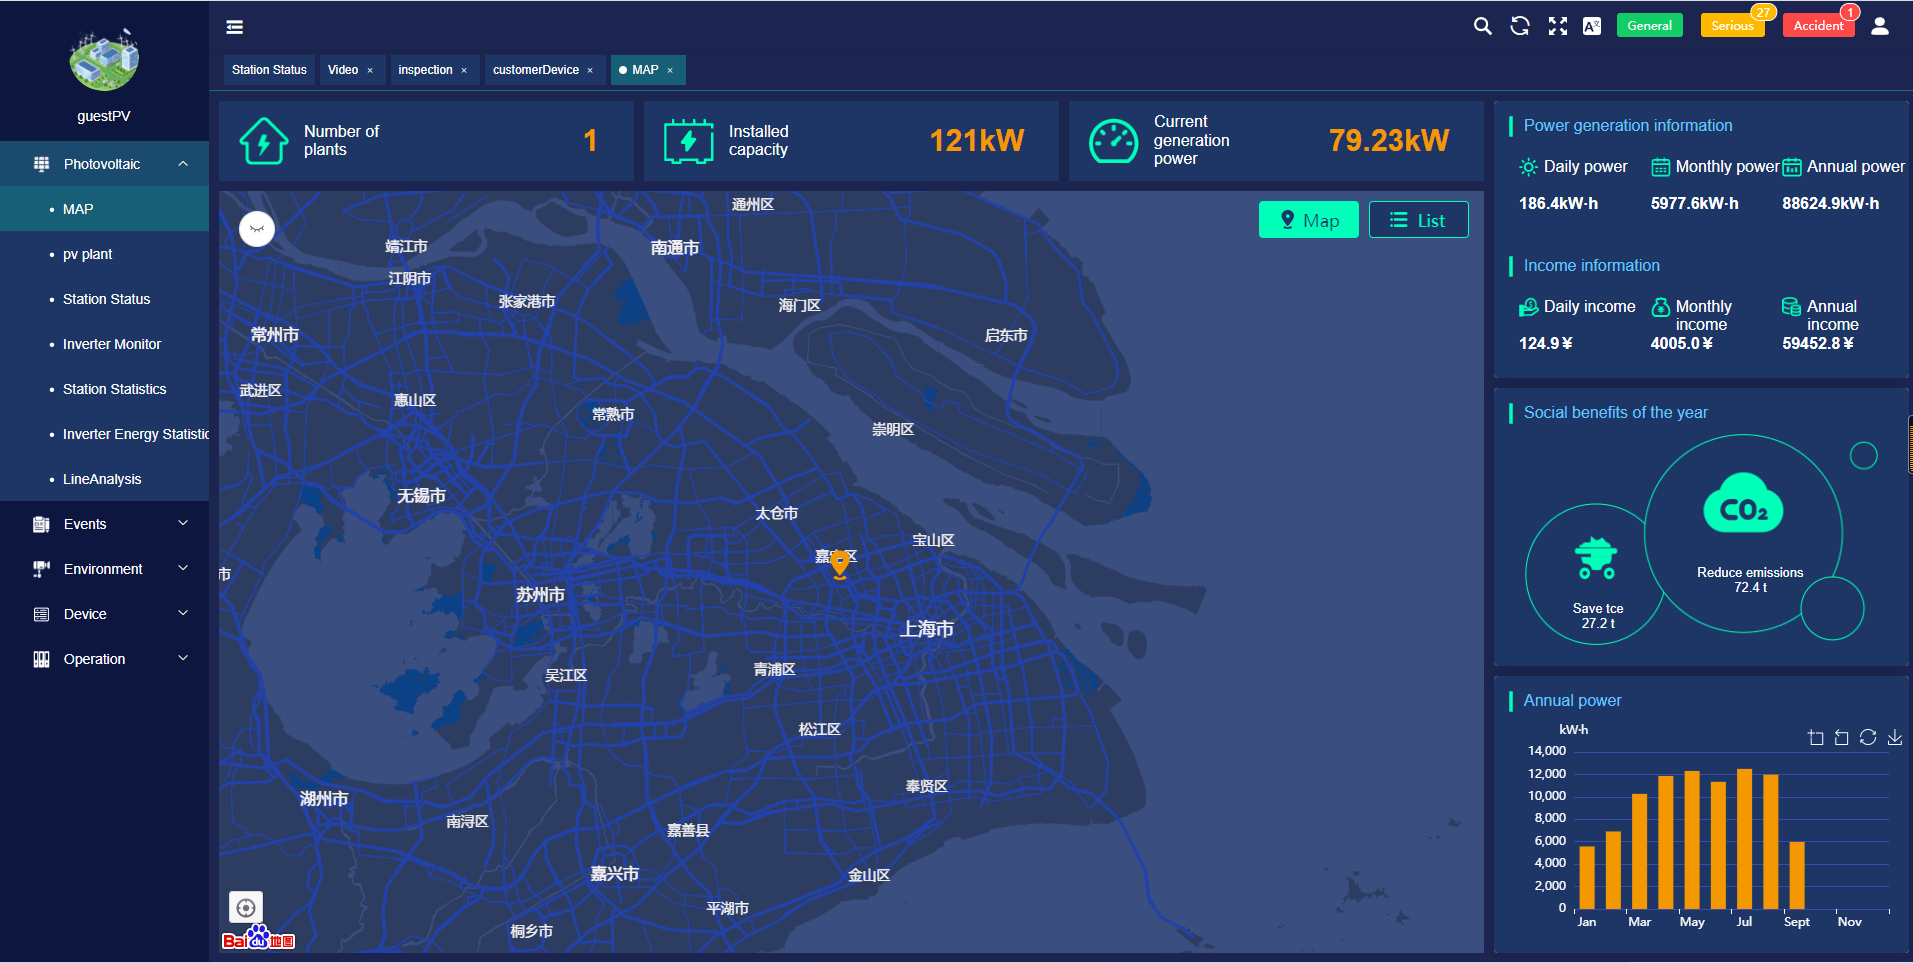Click the guestPV logo image
The height and width of the screenshot is (963, 1913).
(104, 60)
